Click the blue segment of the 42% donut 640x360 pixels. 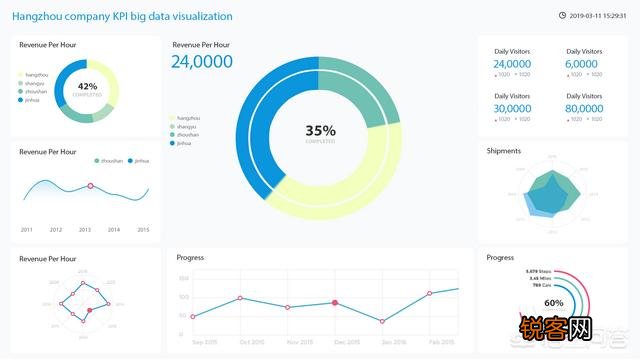pyautogui.click(x=61, y=86)
